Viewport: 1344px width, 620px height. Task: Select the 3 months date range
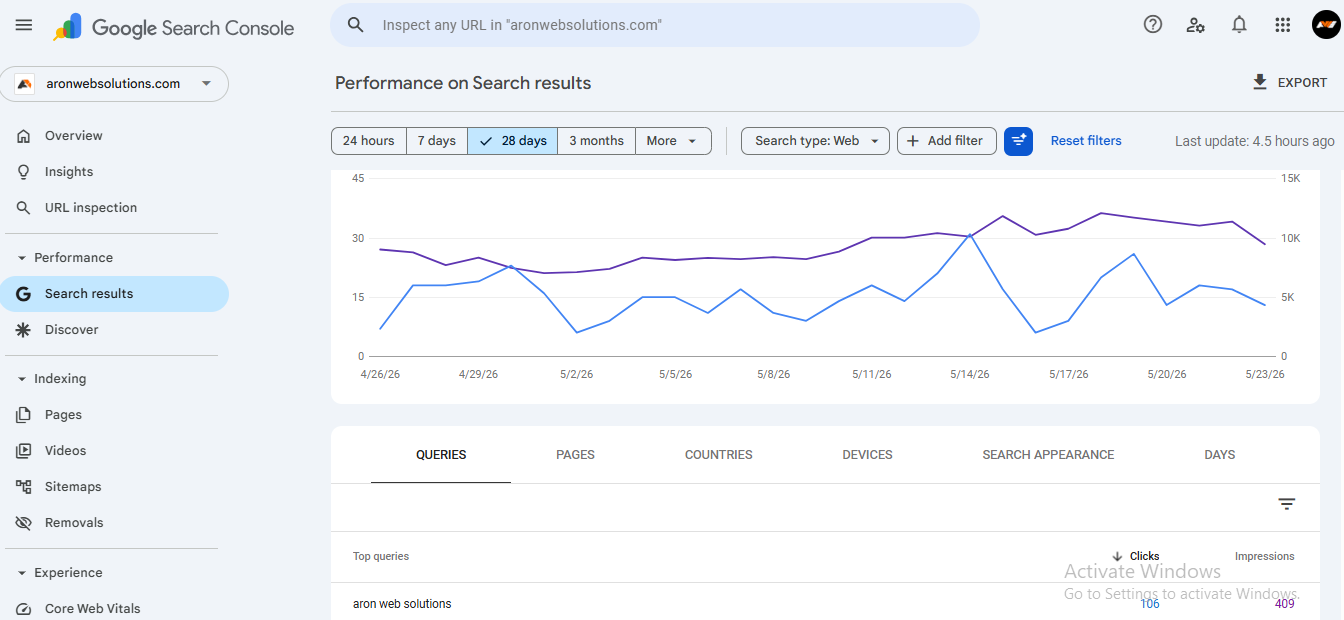pos(597,141)
